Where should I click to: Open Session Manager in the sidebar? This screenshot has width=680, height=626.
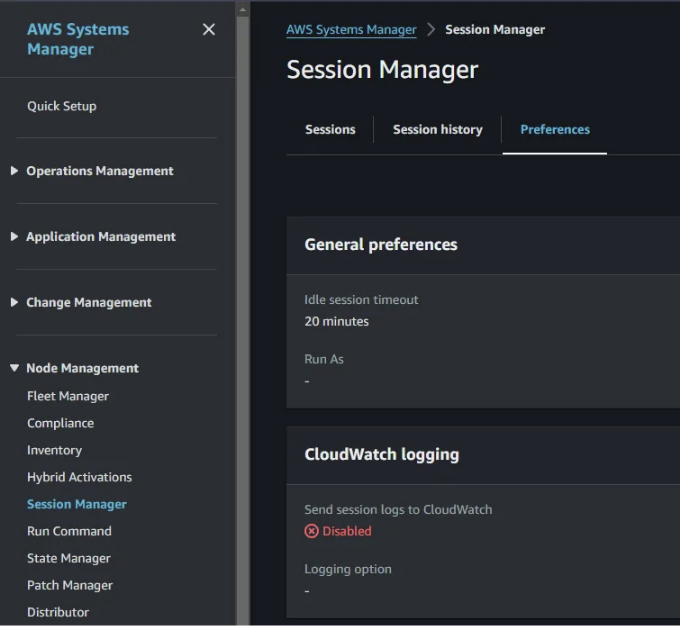tap(77, 504)
